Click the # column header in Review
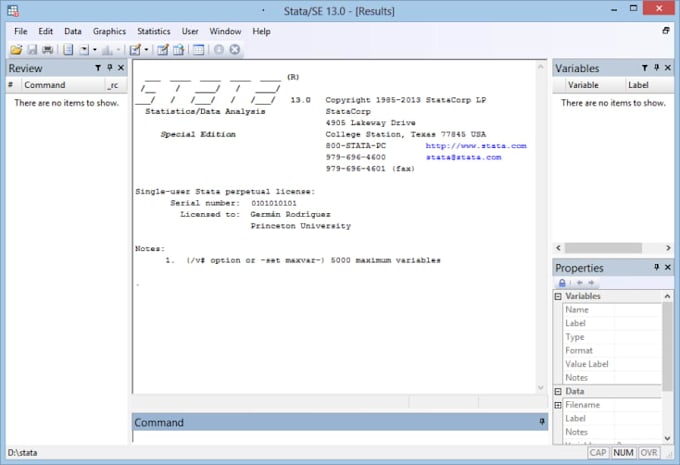The width and height of the screenshot is (680, 465). [11, 85]
